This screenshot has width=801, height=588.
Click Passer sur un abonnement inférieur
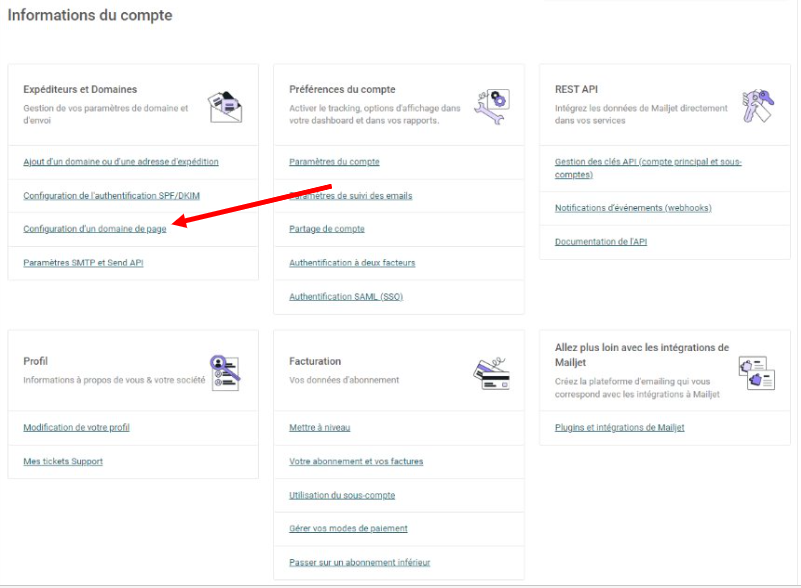[x=360, y=562]
